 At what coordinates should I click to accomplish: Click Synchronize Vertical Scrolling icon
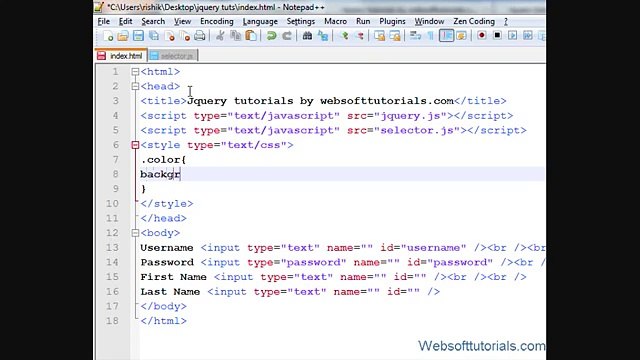[x=380, y=36]
